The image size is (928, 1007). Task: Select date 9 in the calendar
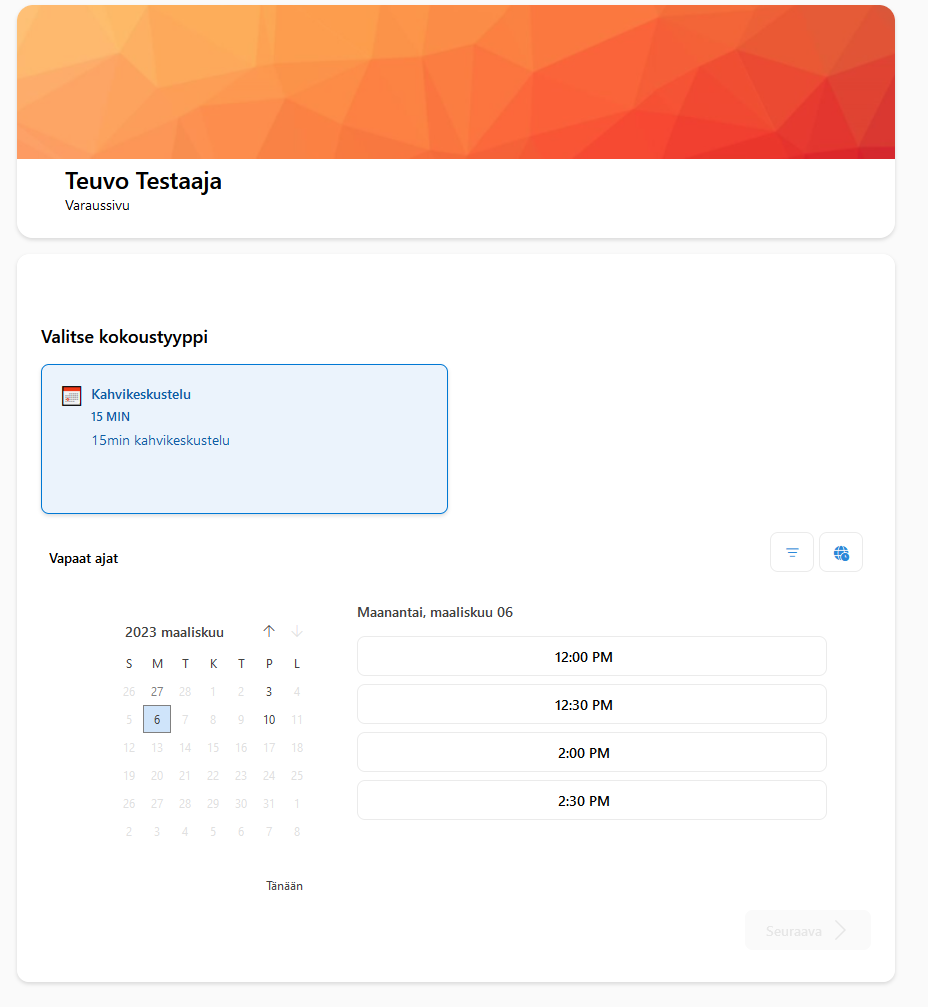(x=241, y=719)
